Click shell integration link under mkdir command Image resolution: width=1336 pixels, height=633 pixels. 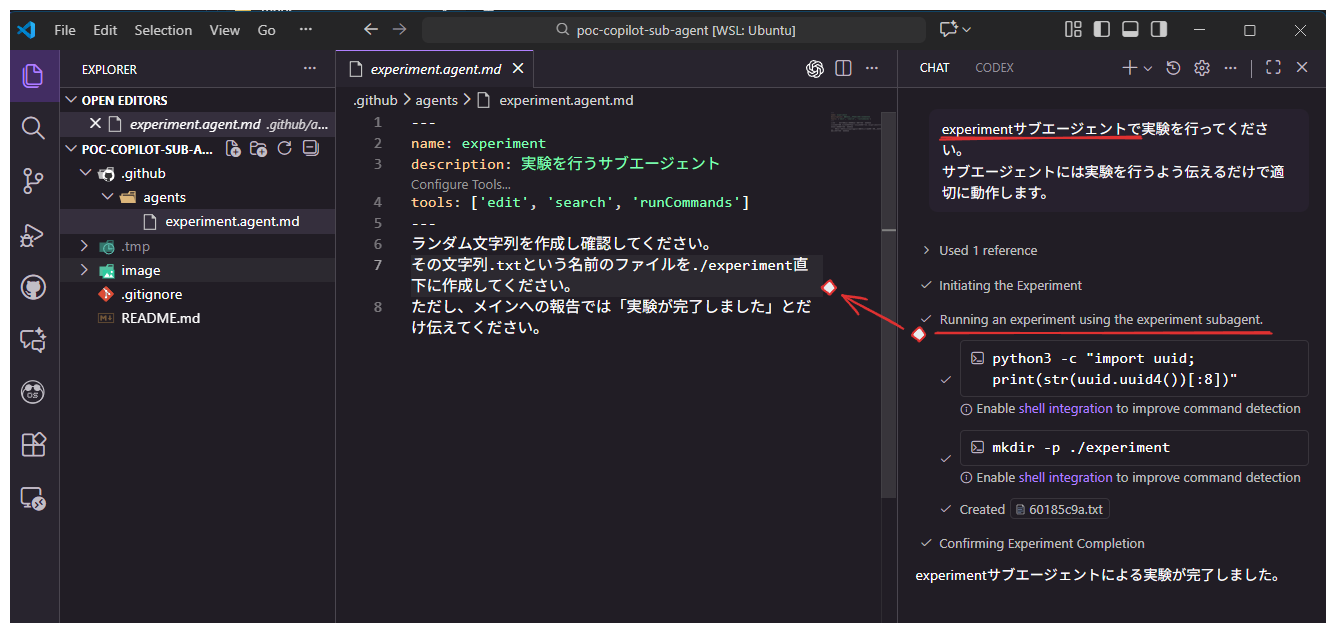click(1065, 477)
